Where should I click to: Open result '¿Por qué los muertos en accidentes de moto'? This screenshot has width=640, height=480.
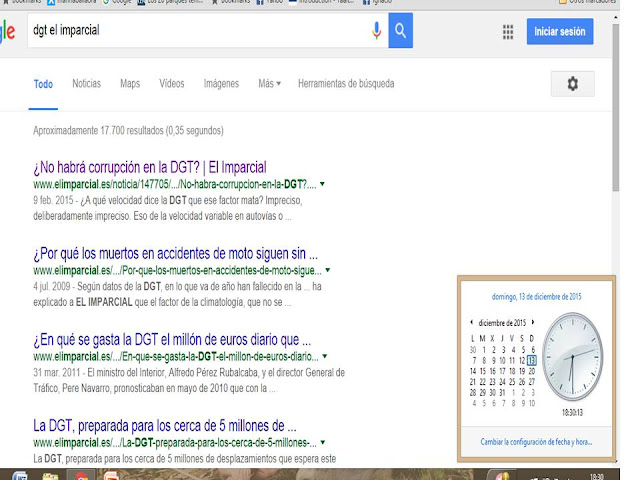pyautogui.click(x=176, y=253)
